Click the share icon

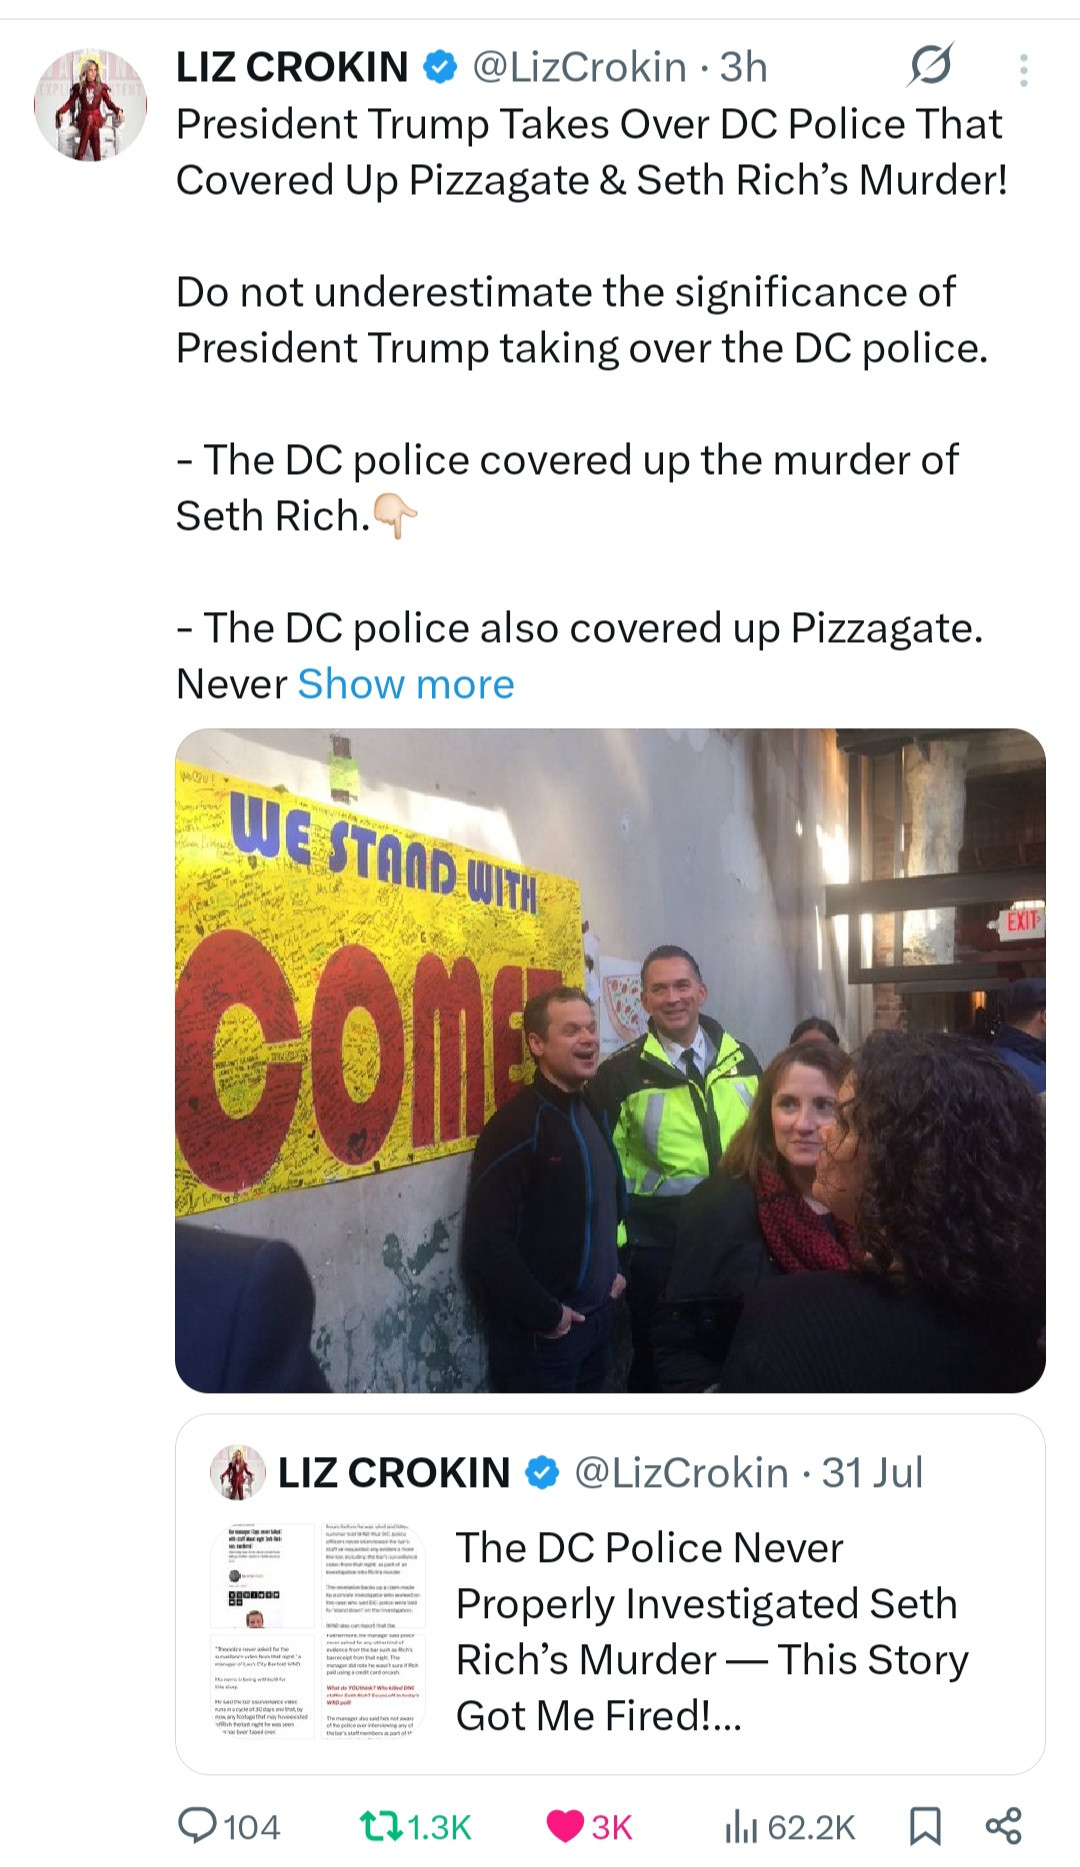point(1003,1826)
